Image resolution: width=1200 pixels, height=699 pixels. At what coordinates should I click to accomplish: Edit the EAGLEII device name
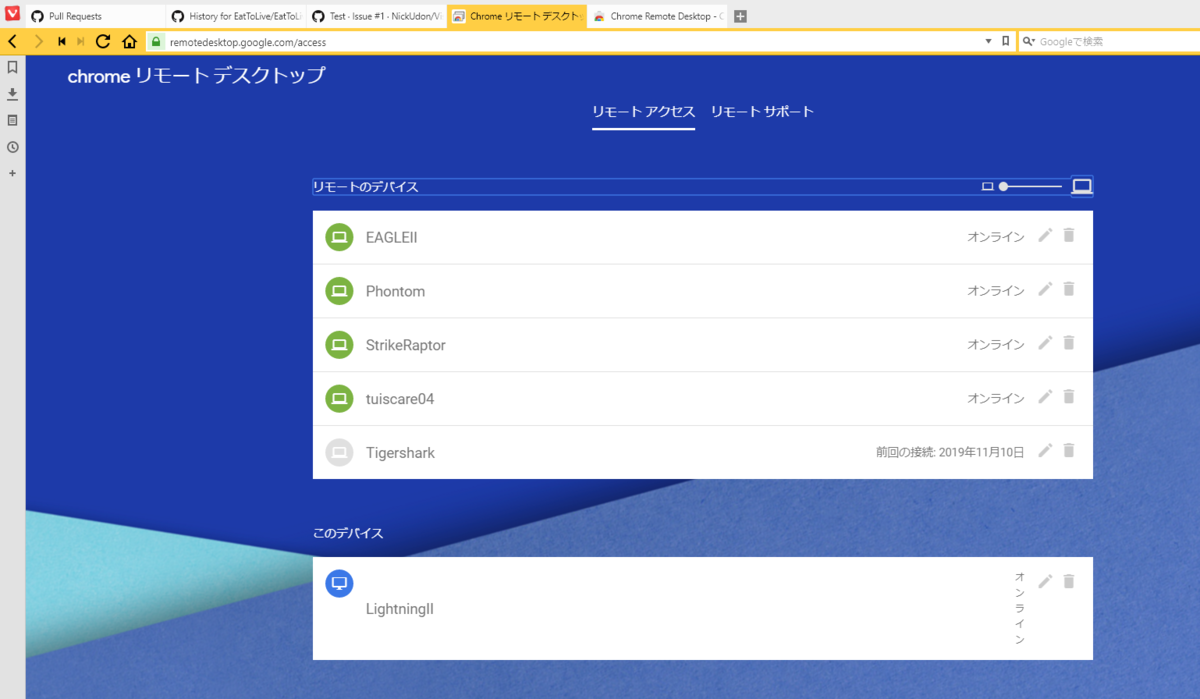[1045, 235]
